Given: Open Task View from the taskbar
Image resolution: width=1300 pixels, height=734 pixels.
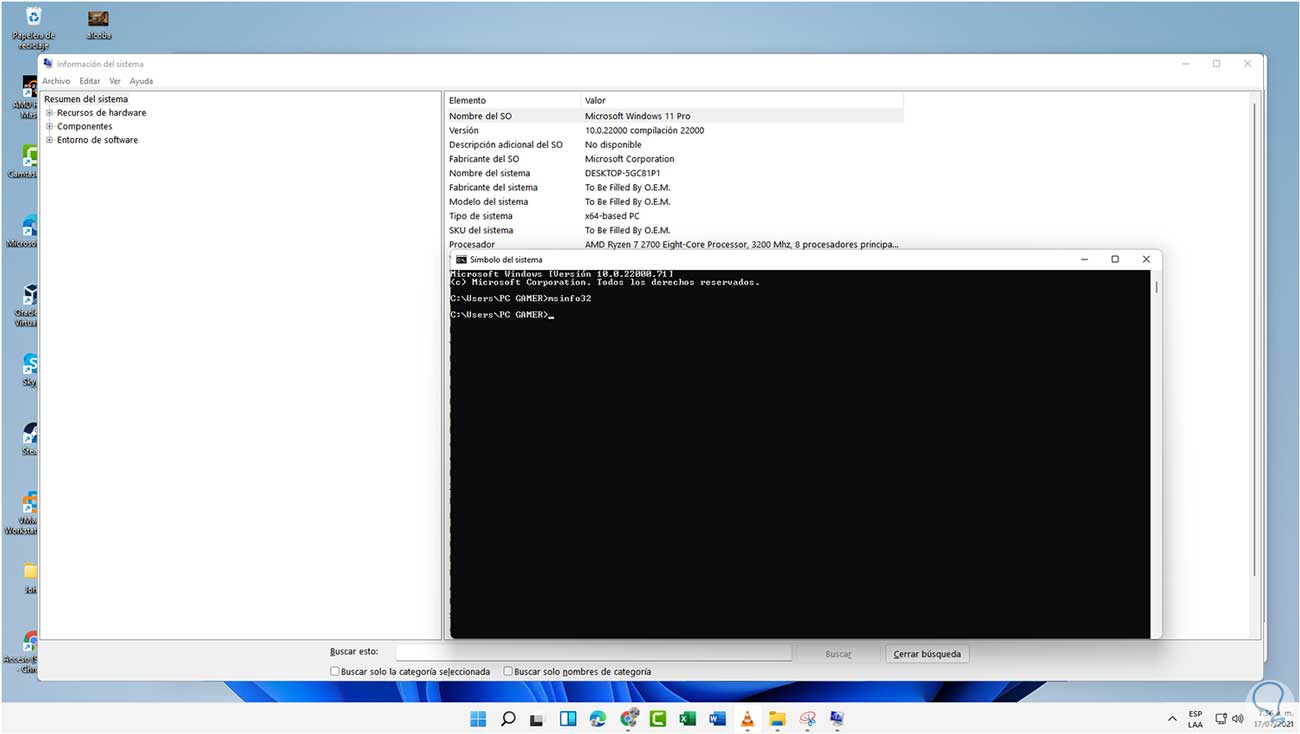Looking at the screenshot, I should tap(537, 718).
